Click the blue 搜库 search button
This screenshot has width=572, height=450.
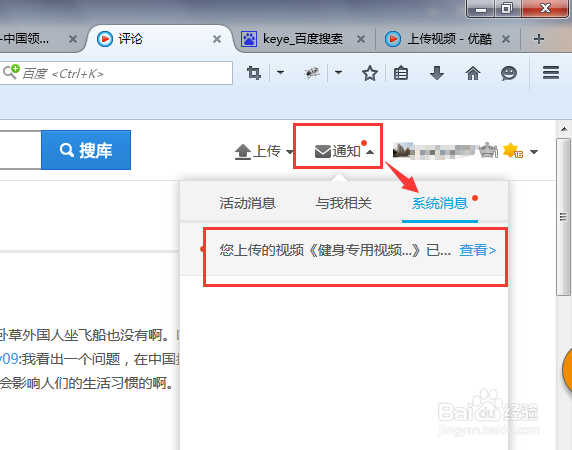click(86, 150)
